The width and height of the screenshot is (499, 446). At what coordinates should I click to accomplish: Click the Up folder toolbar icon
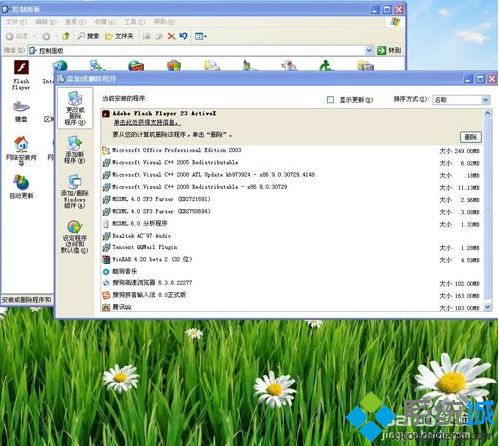(66, 36)
